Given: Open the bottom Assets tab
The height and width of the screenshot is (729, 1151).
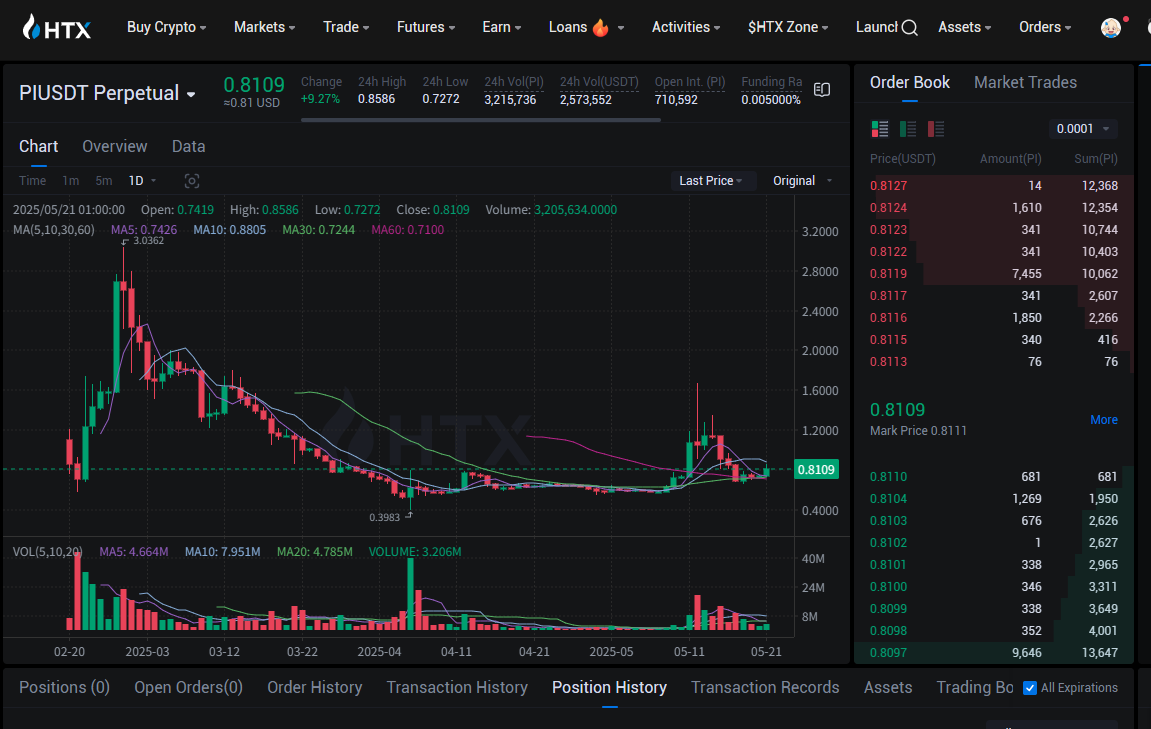Looking at the screenshot, I should (x=887, y=687).
